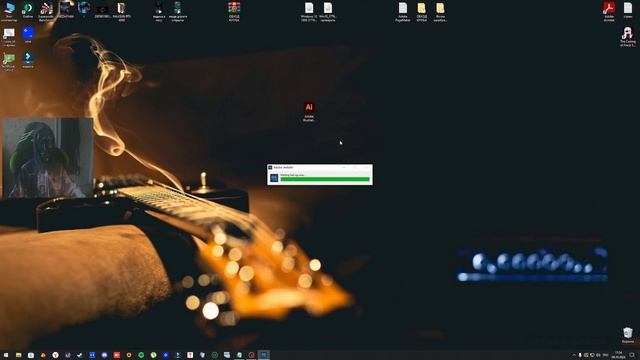Image resolution: width=640 pixels, height=360 pixels.
Task: Select the rightmost yellow folder icon
Action: pos(440,11)
